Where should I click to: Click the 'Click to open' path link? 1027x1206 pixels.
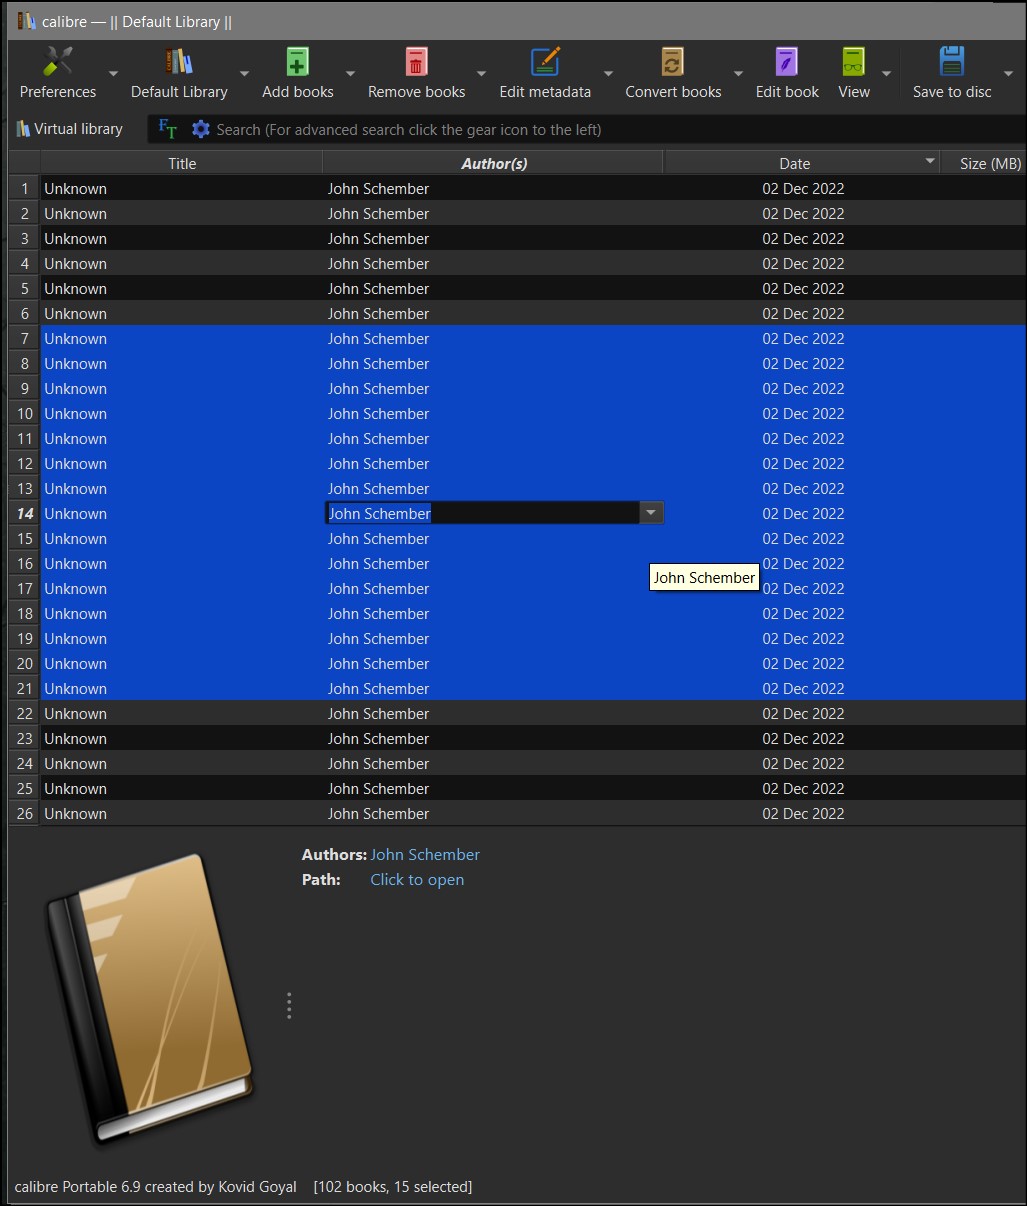coord(417,879)
